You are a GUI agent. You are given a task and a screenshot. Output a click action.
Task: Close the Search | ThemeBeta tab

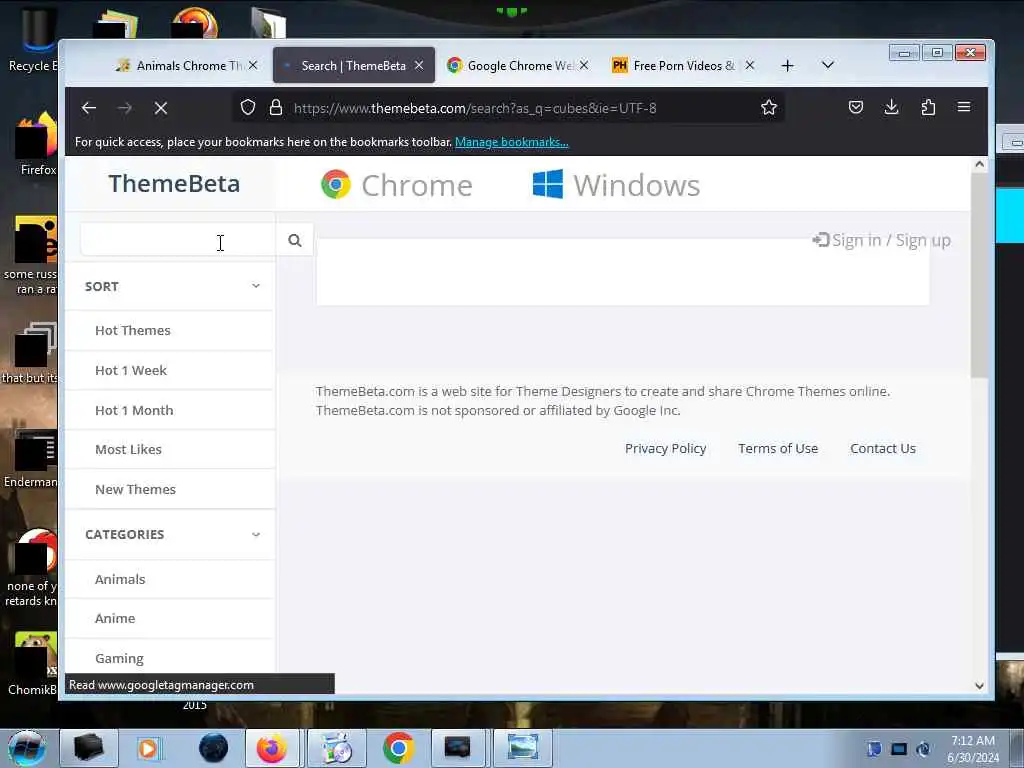pyautogui.click(x=419, y=65)
